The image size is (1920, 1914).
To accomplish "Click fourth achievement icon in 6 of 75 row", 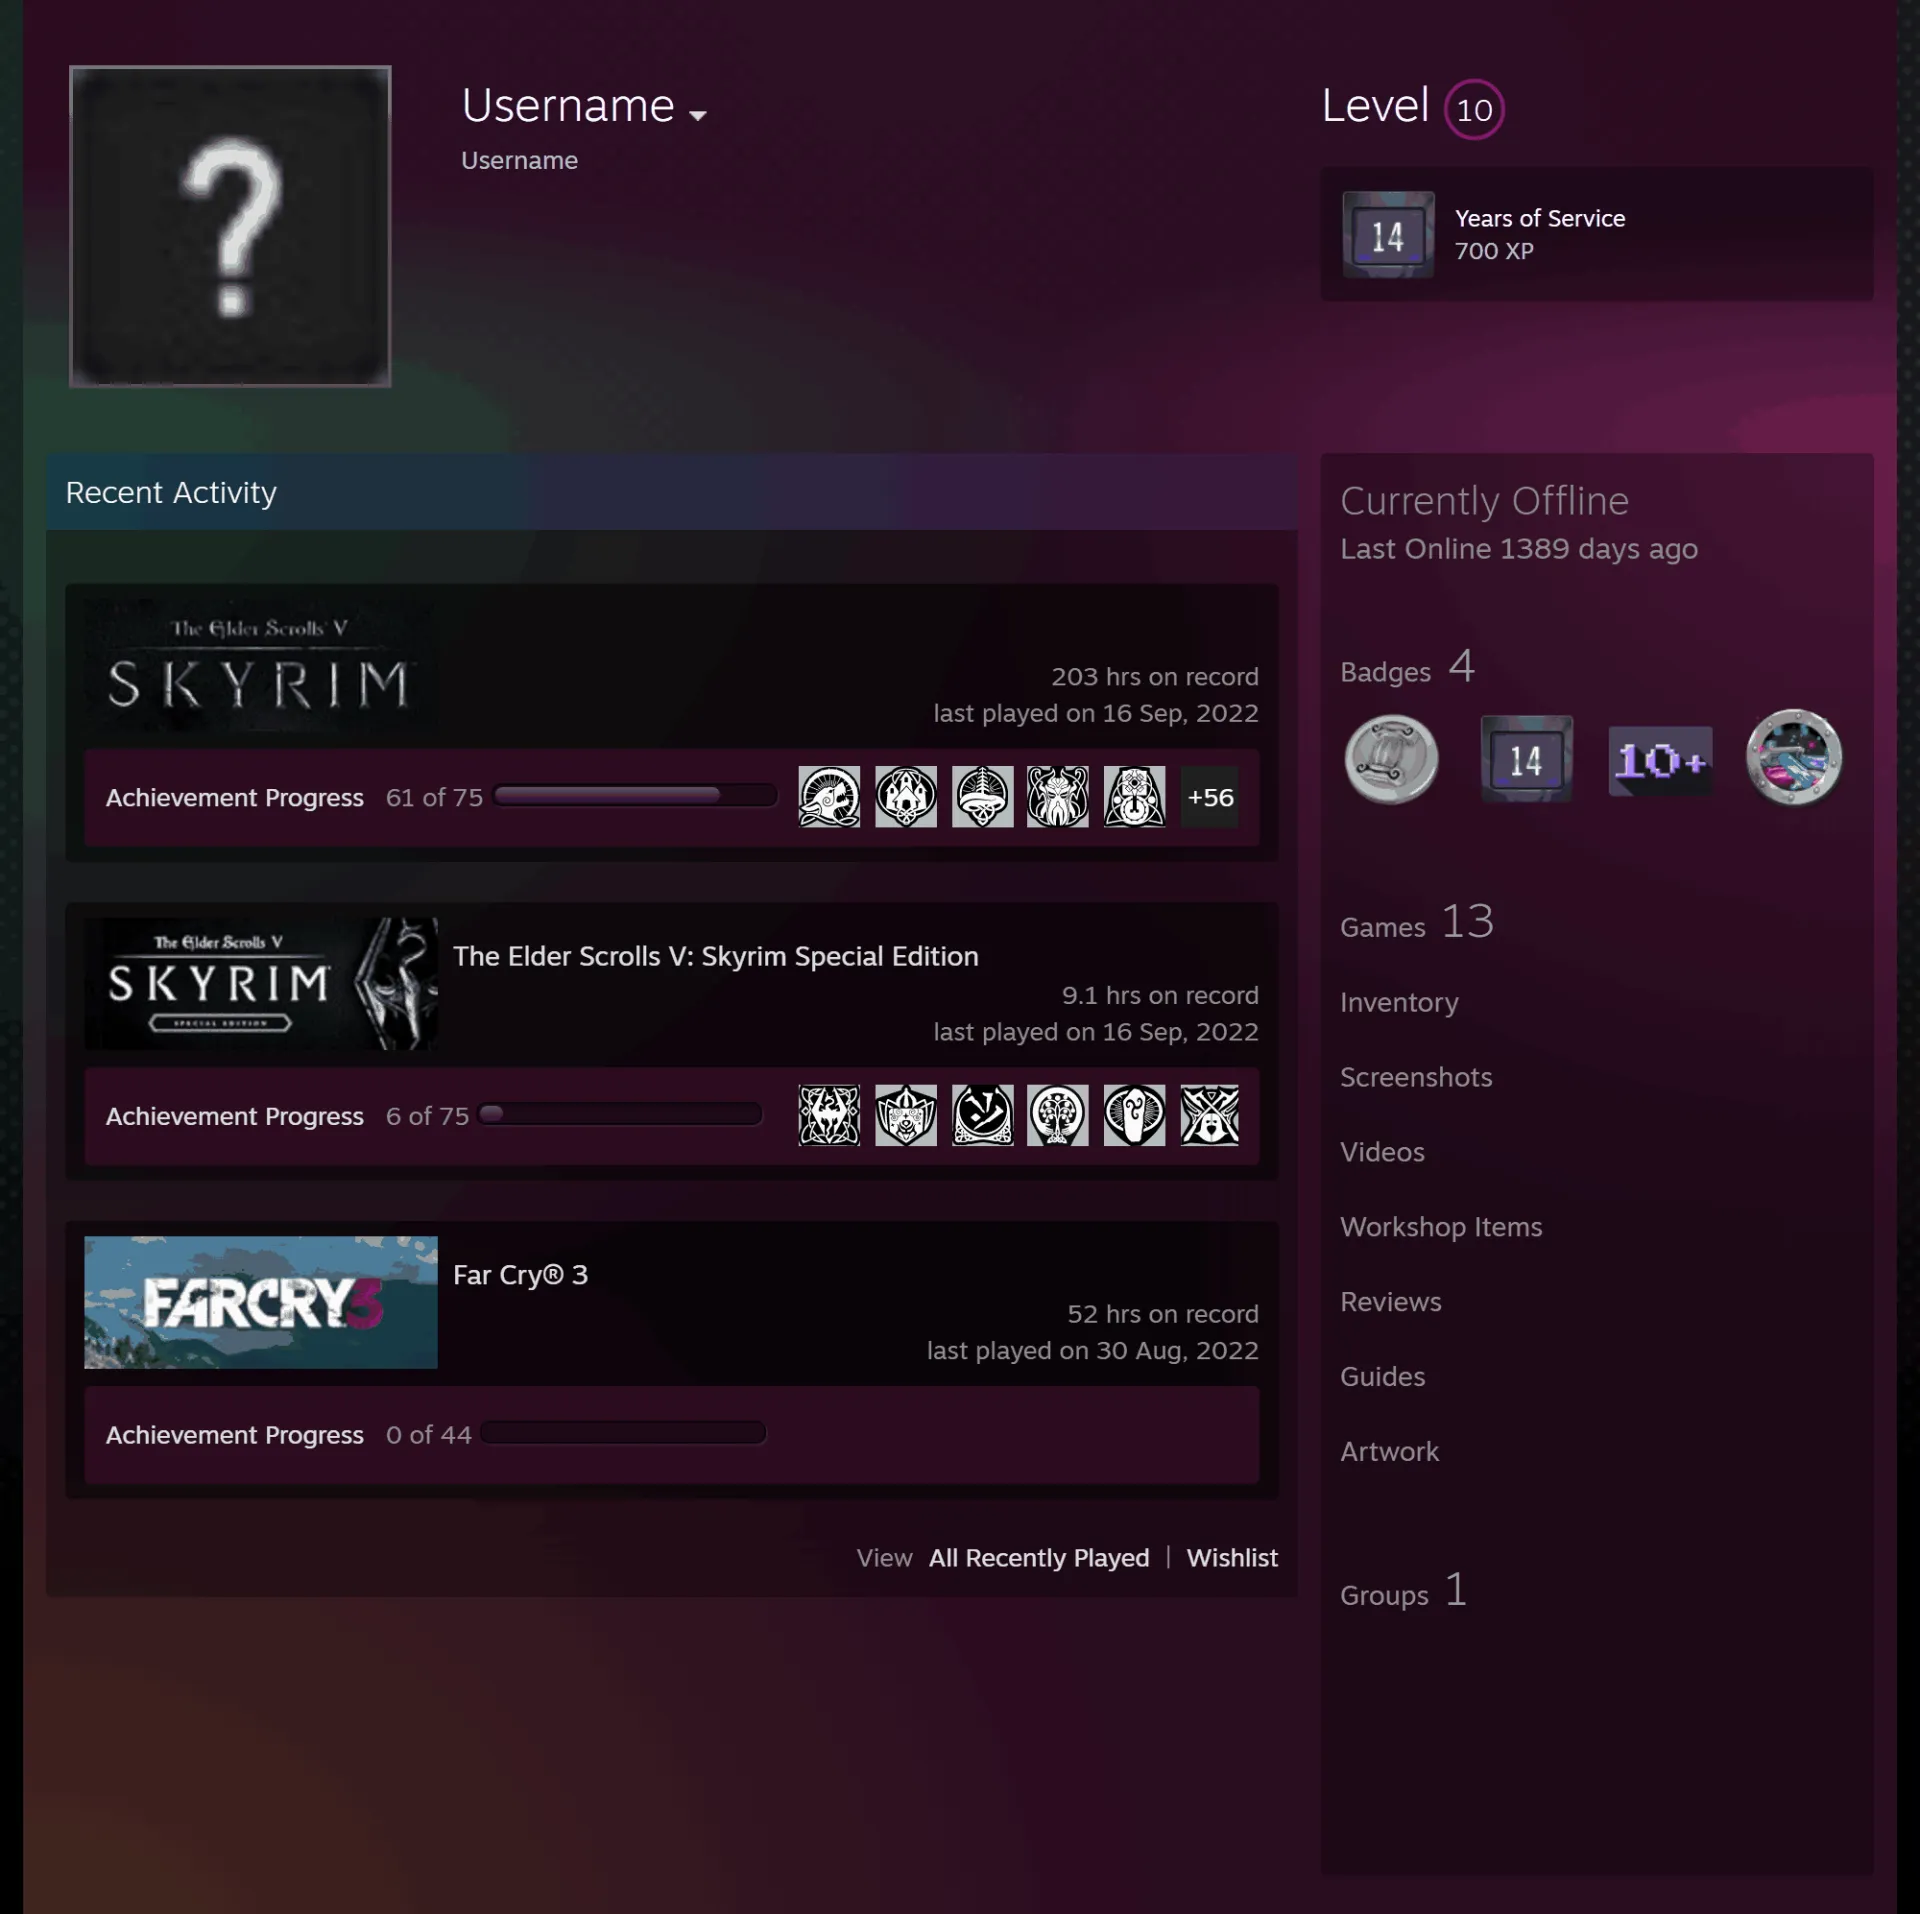I will pyautogui.click(x=1058, y=1115).
